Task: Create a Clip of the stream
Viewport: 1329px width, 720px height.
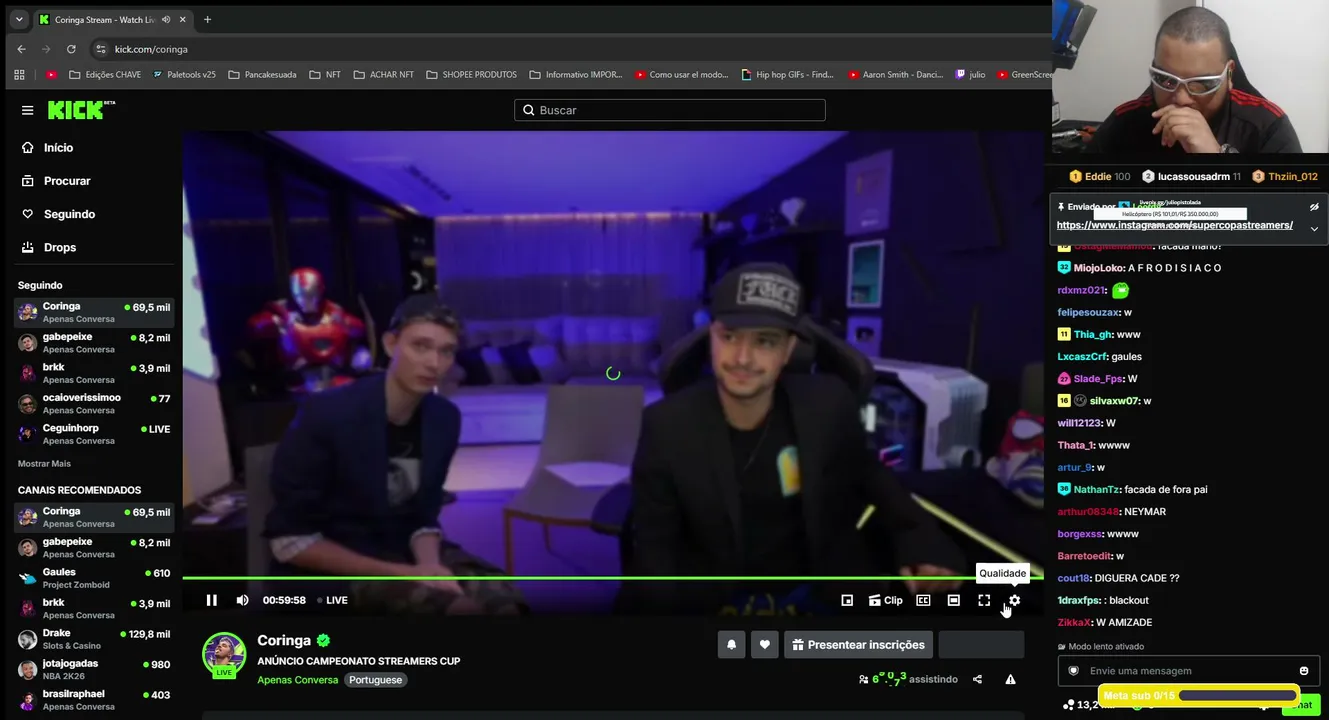Action: click(x=885, y=600)
